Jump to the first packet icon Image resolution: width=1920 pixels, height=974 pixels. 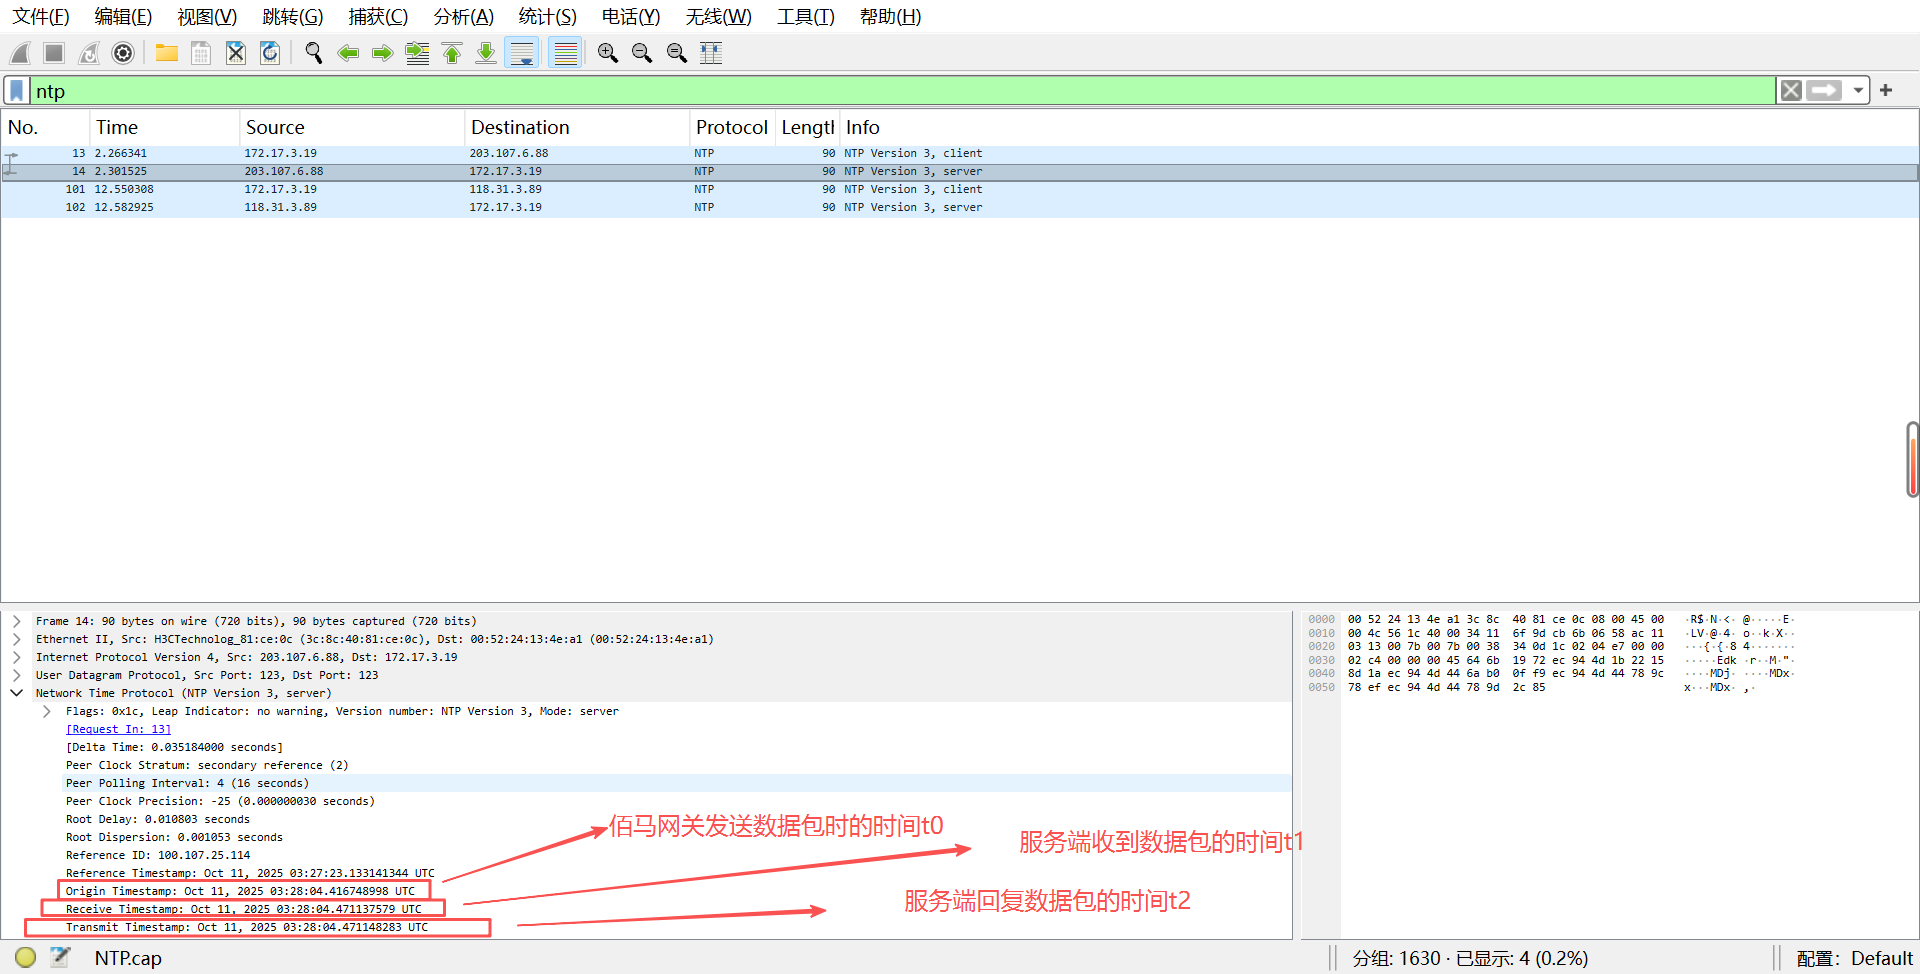[452, 53]
